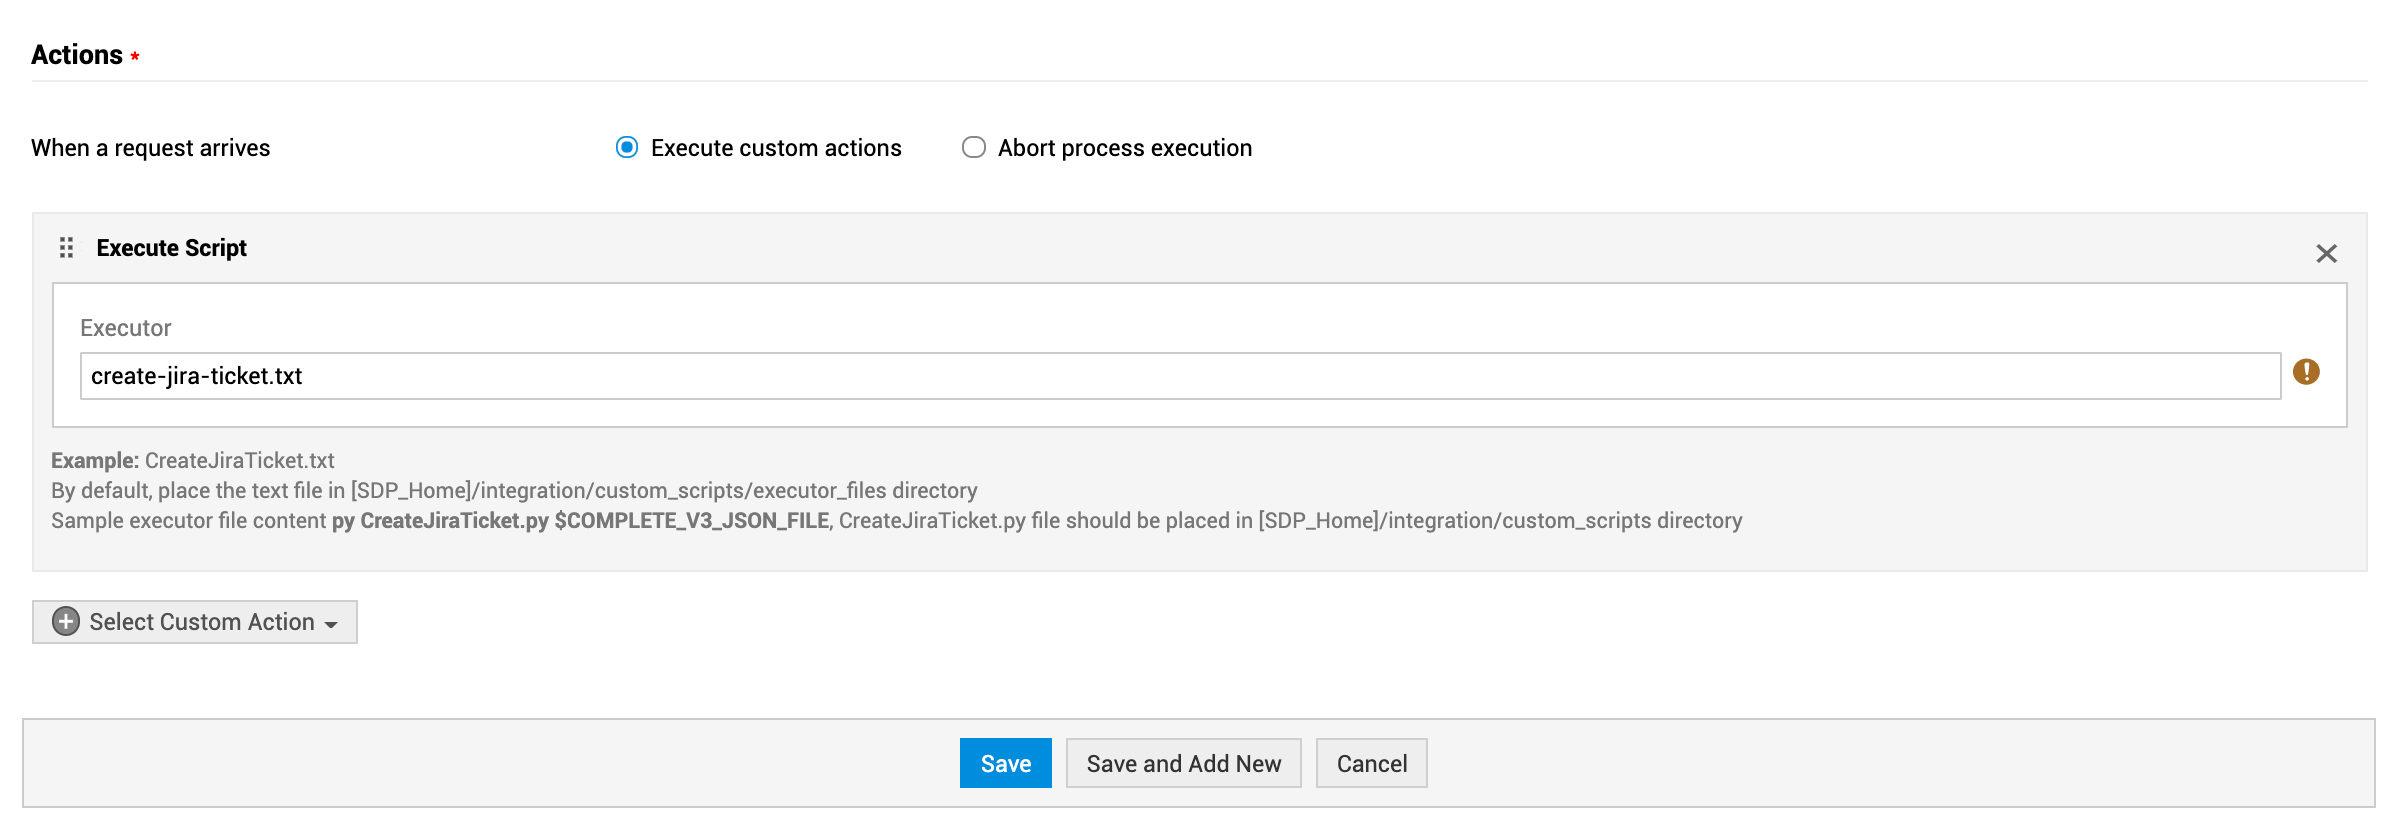Click the drag handle beside Execute Script

point(66,248)
